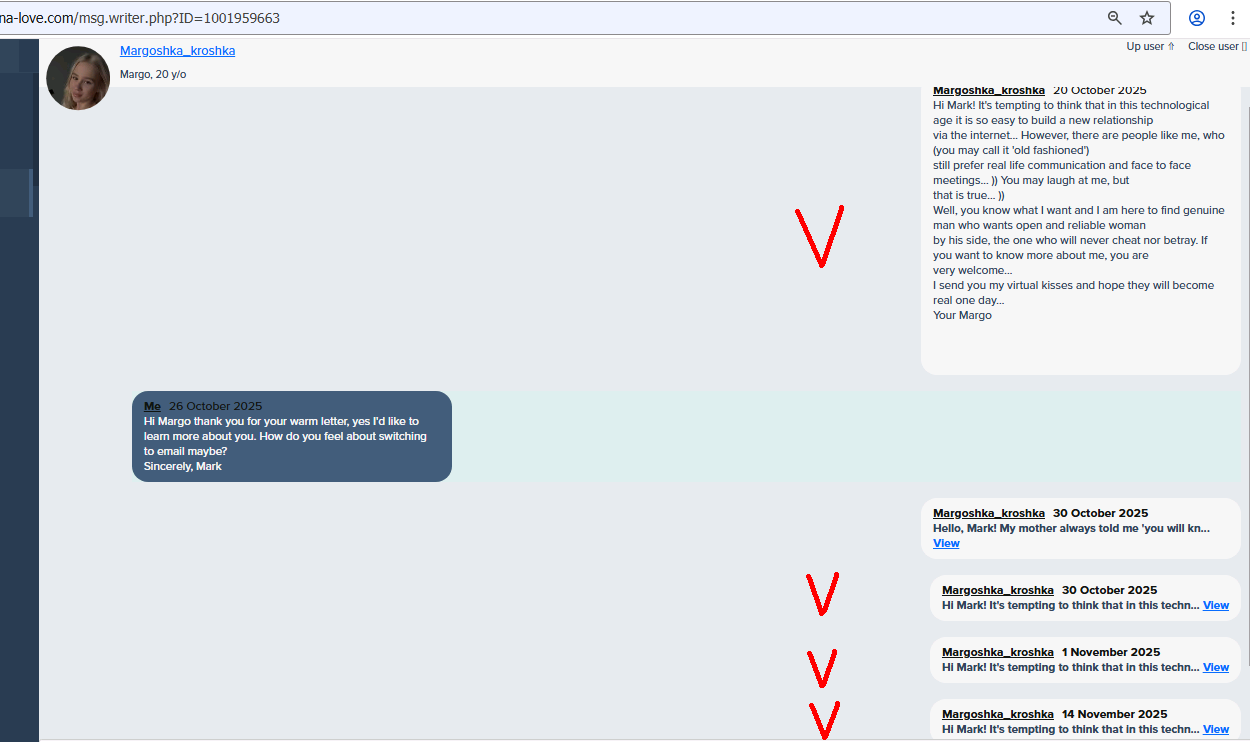Open Margo's circular profile photo
This screenshot has height=742, width=1250.
click(x=77, y=78)
